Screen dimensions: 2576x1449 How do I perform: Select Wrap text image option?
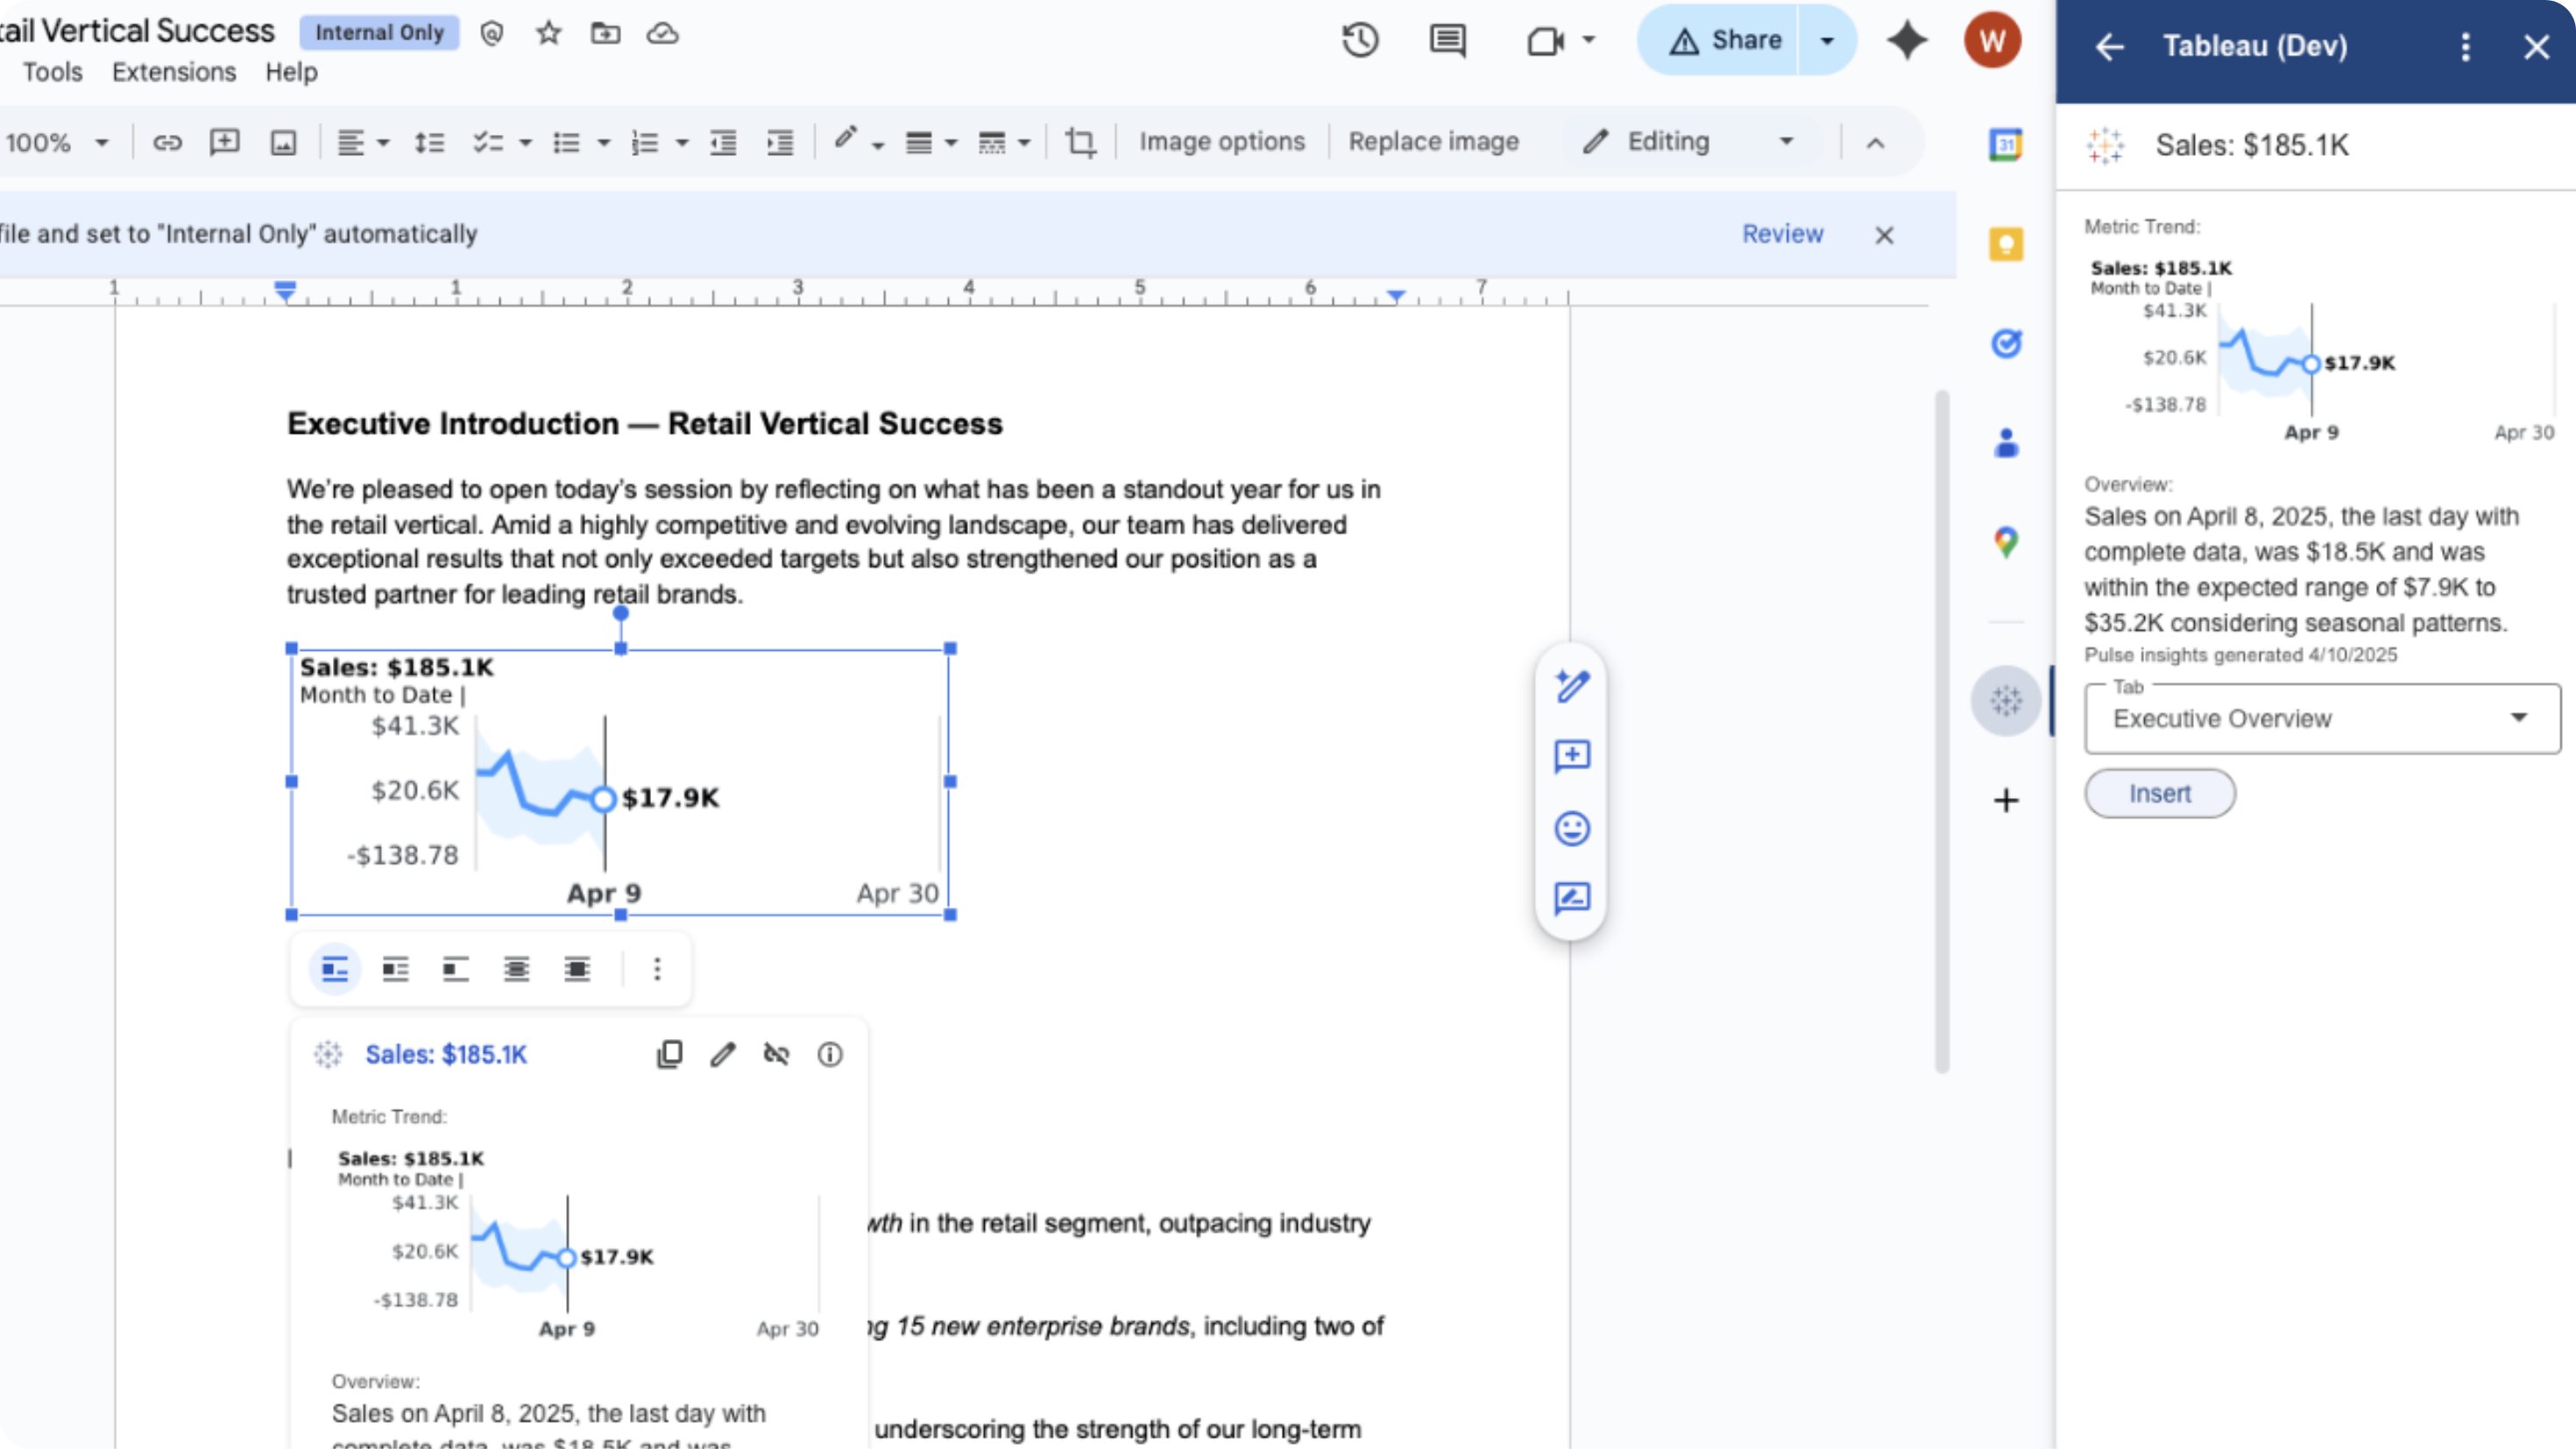coord(396,969)
